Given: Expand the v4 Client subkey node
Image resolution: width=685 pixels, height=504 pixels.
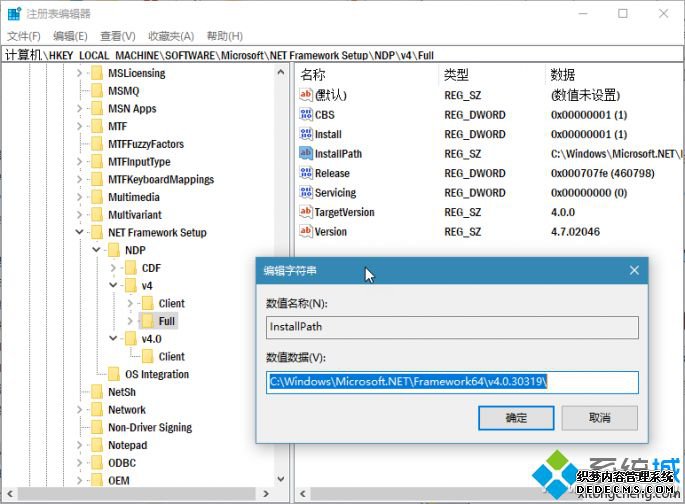Looking at the screenshot, I should (x=130, y=303).
